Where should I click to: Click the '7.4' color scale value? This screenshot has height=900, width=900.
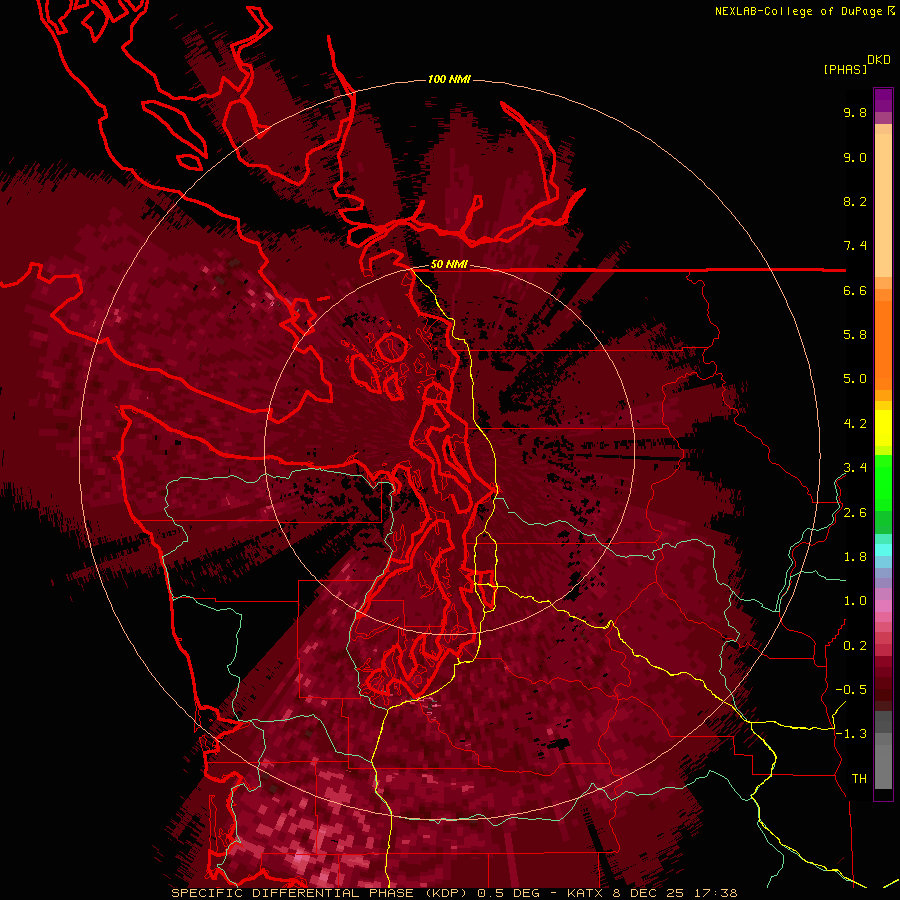855,246
